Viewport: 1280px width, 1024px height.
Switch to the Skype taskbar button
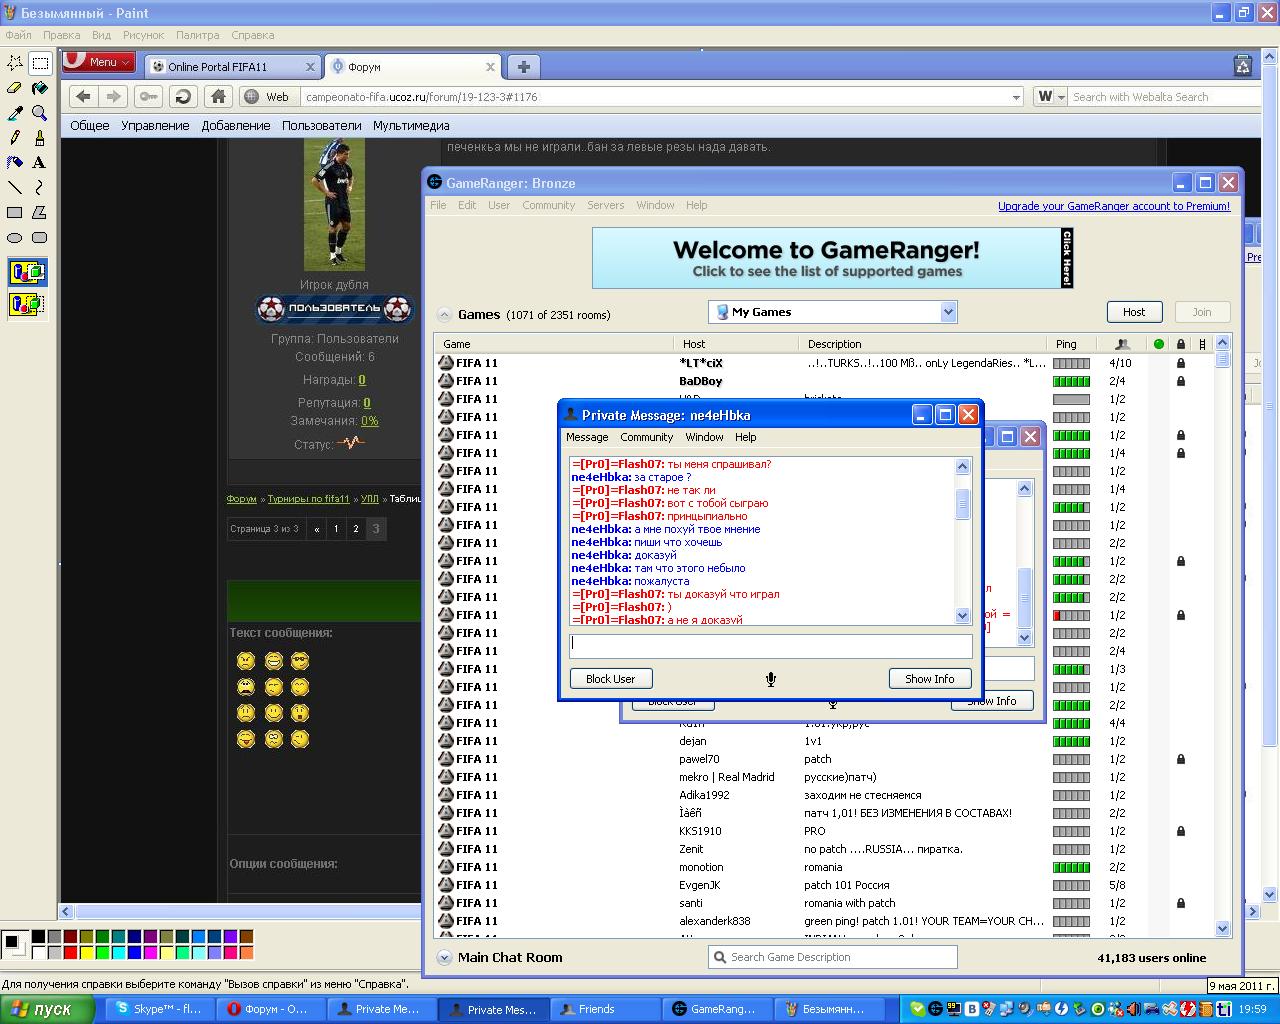tap(158, 1009)
